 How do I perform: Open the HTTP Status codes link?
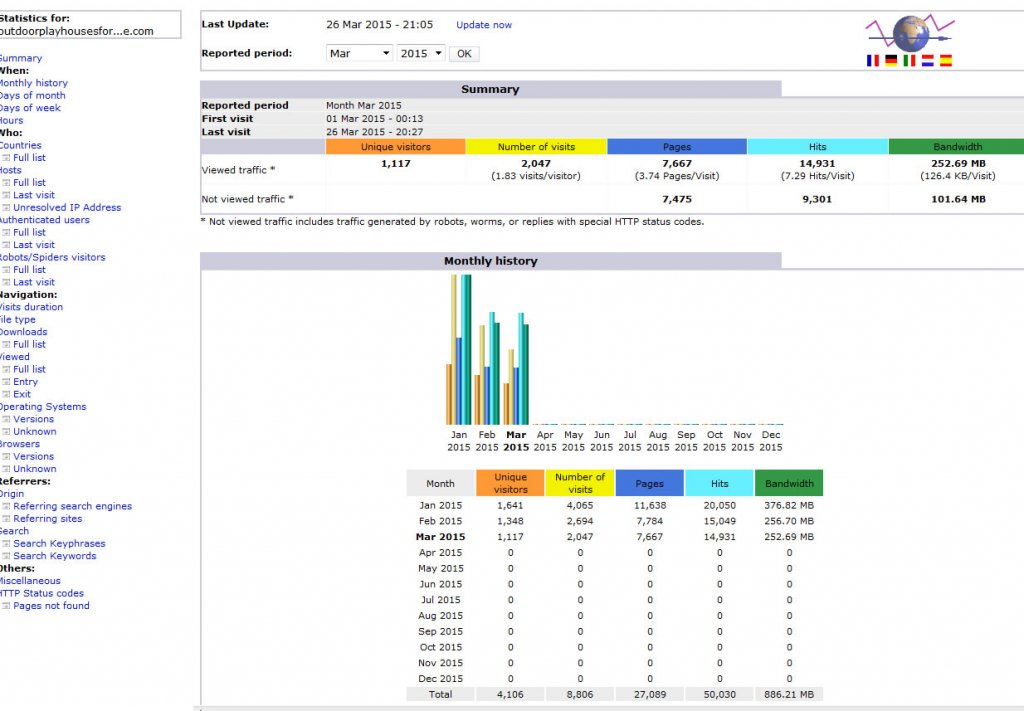(x=42, y=593)
